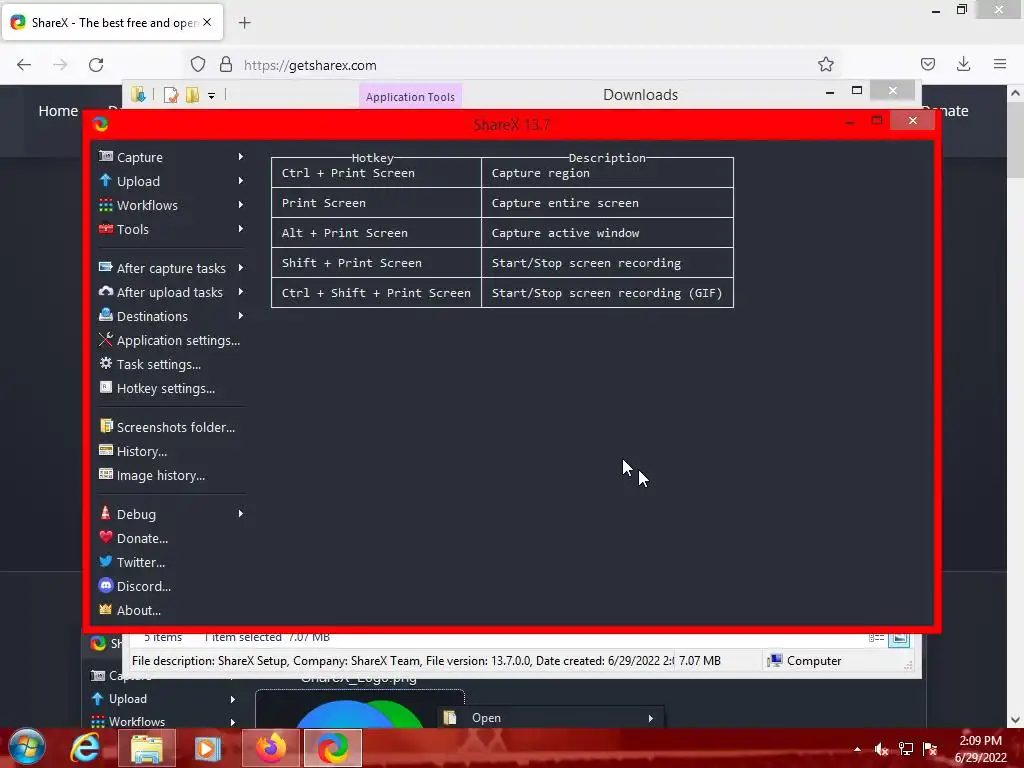
Task: Launch Internet Explorer from taskbar
Action: click(85, 748)
